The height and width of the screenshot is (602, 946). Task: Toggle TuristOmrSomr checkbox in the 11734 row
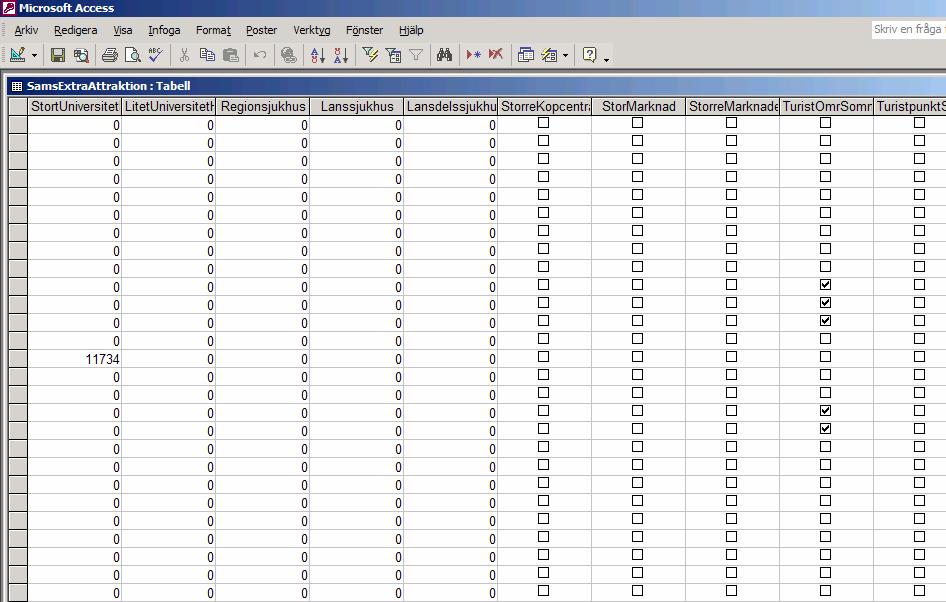pos(826,357)
